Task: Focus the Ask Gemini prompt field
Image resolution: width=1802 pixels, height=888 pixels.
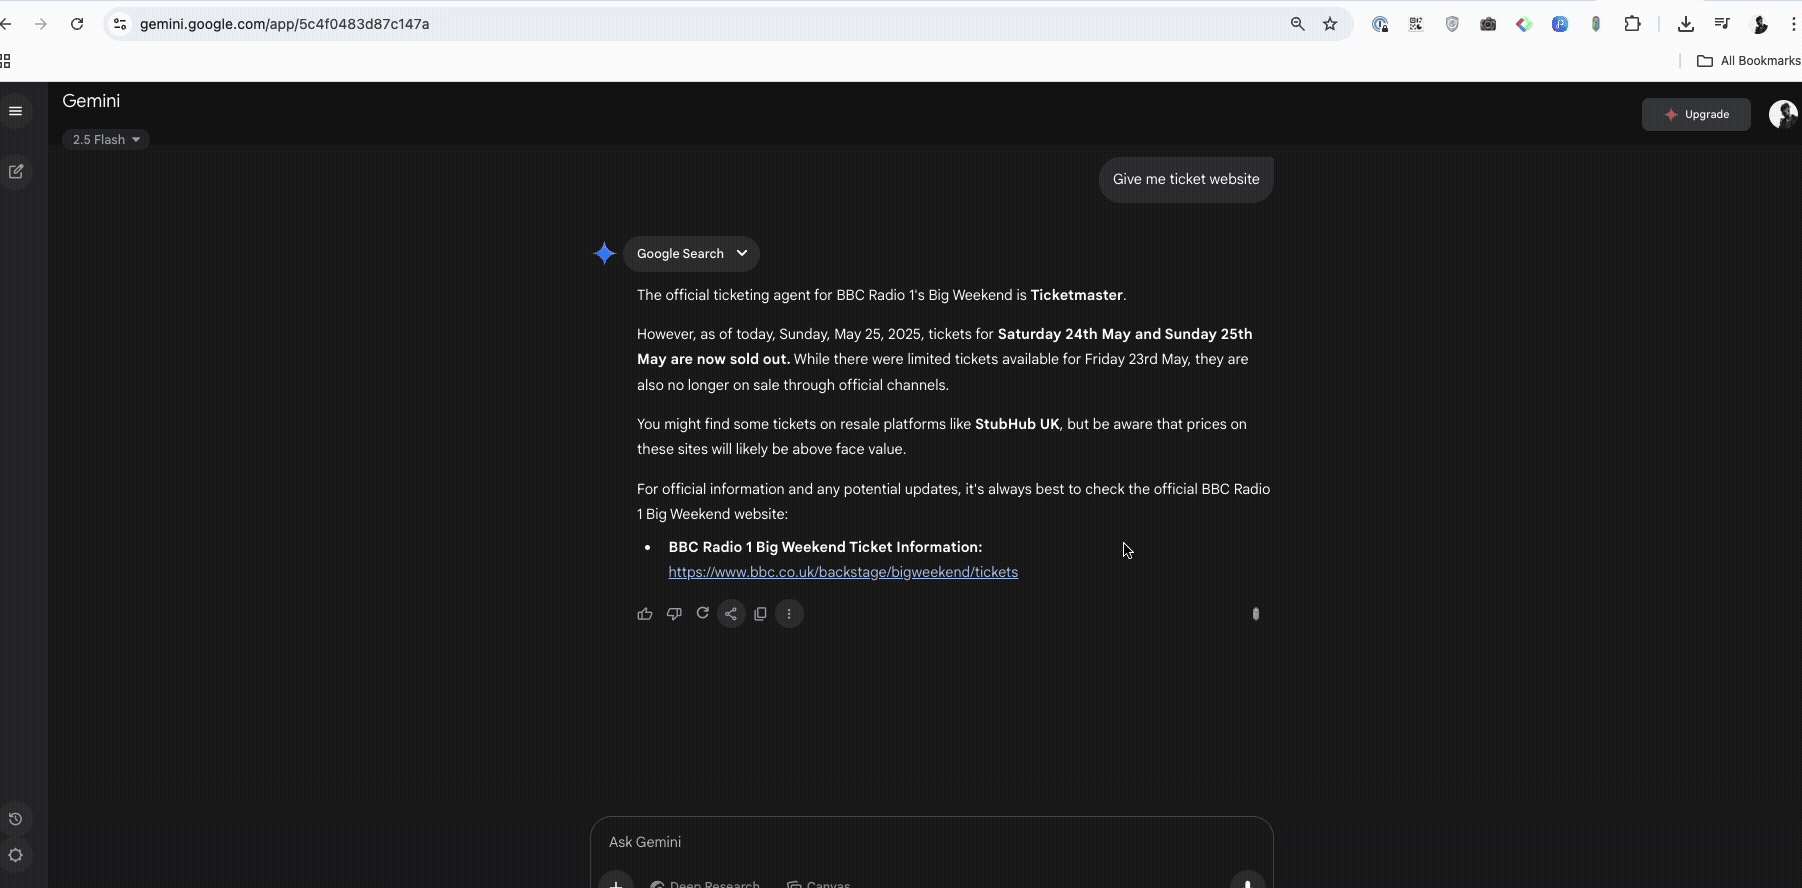Action: point(930,842)
